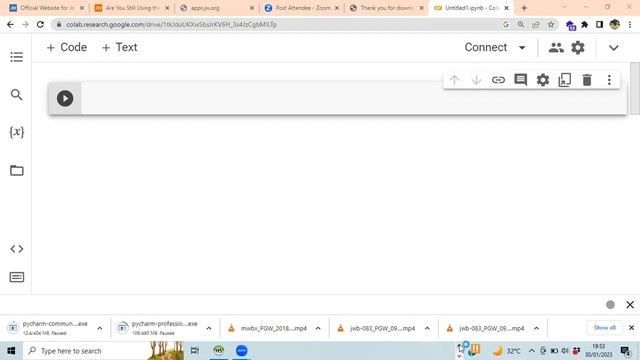
Task: Close the bottom Colab panel
Action: coord(630,304)
